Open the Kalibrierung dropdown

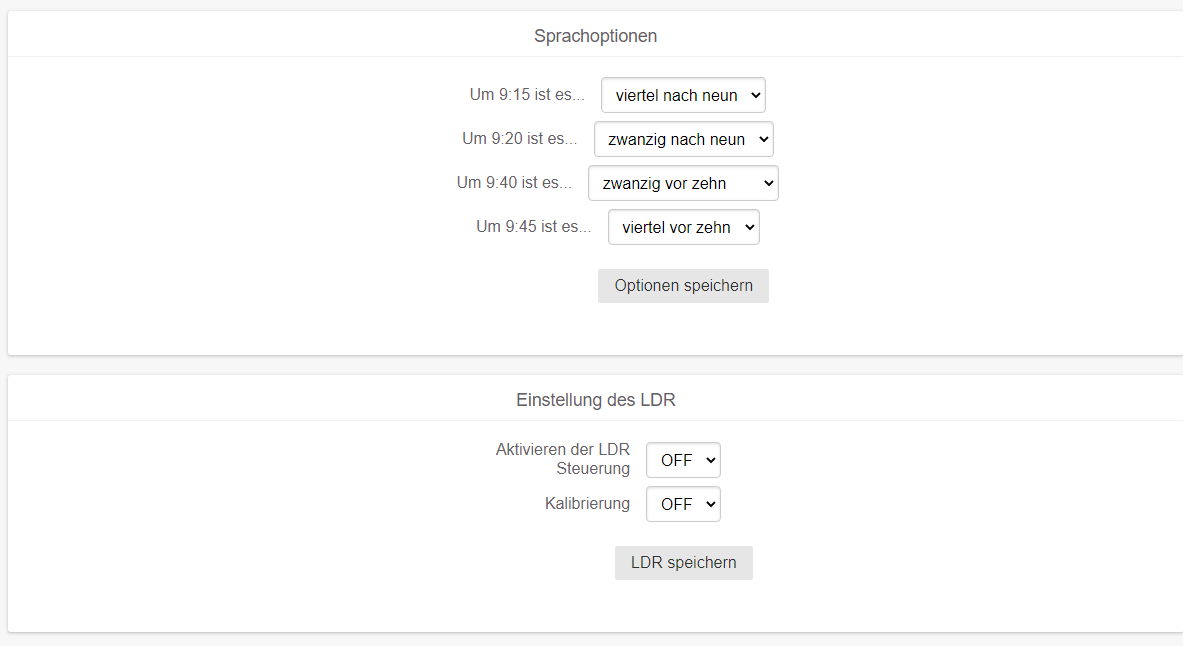coord(683,504)
